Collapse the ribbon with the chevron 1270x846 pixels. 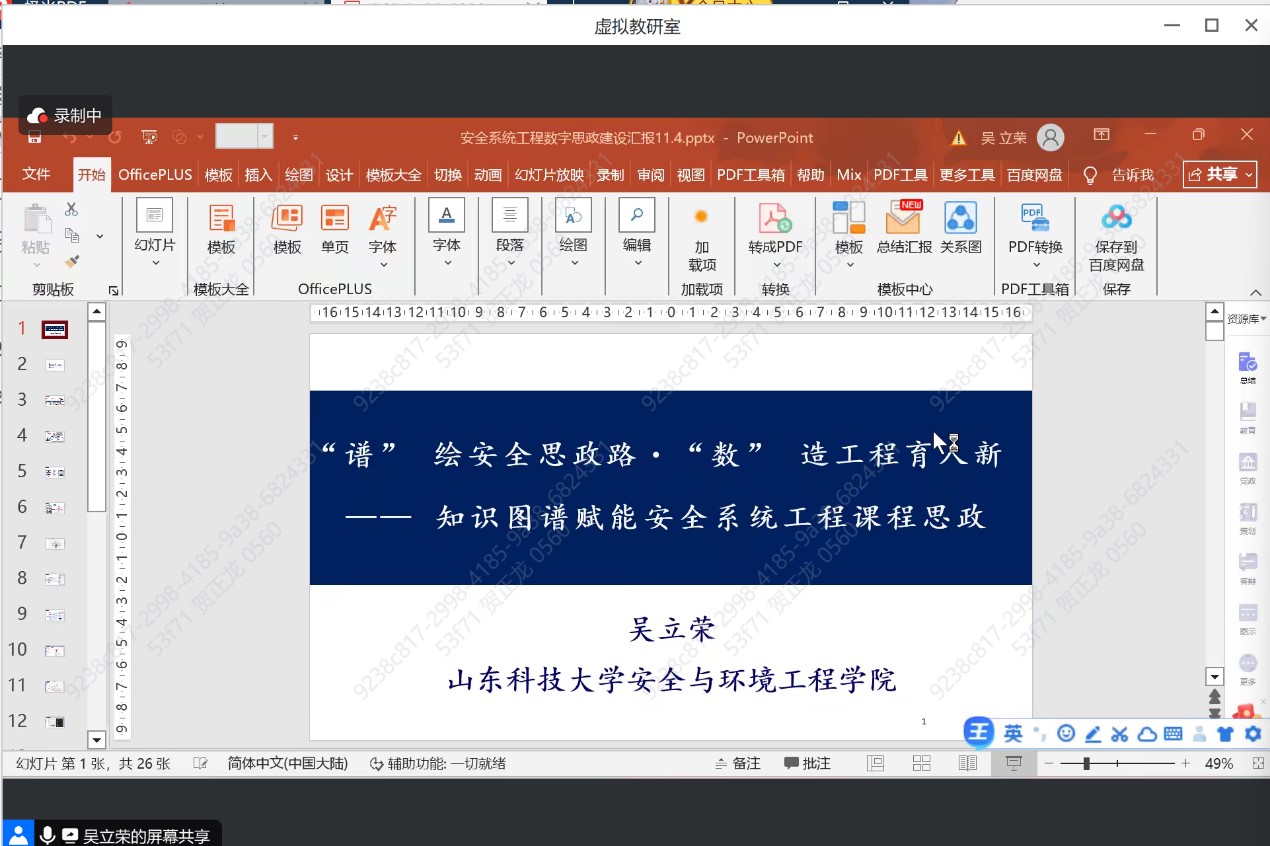pyautogui.click(x=1256, y=291)
